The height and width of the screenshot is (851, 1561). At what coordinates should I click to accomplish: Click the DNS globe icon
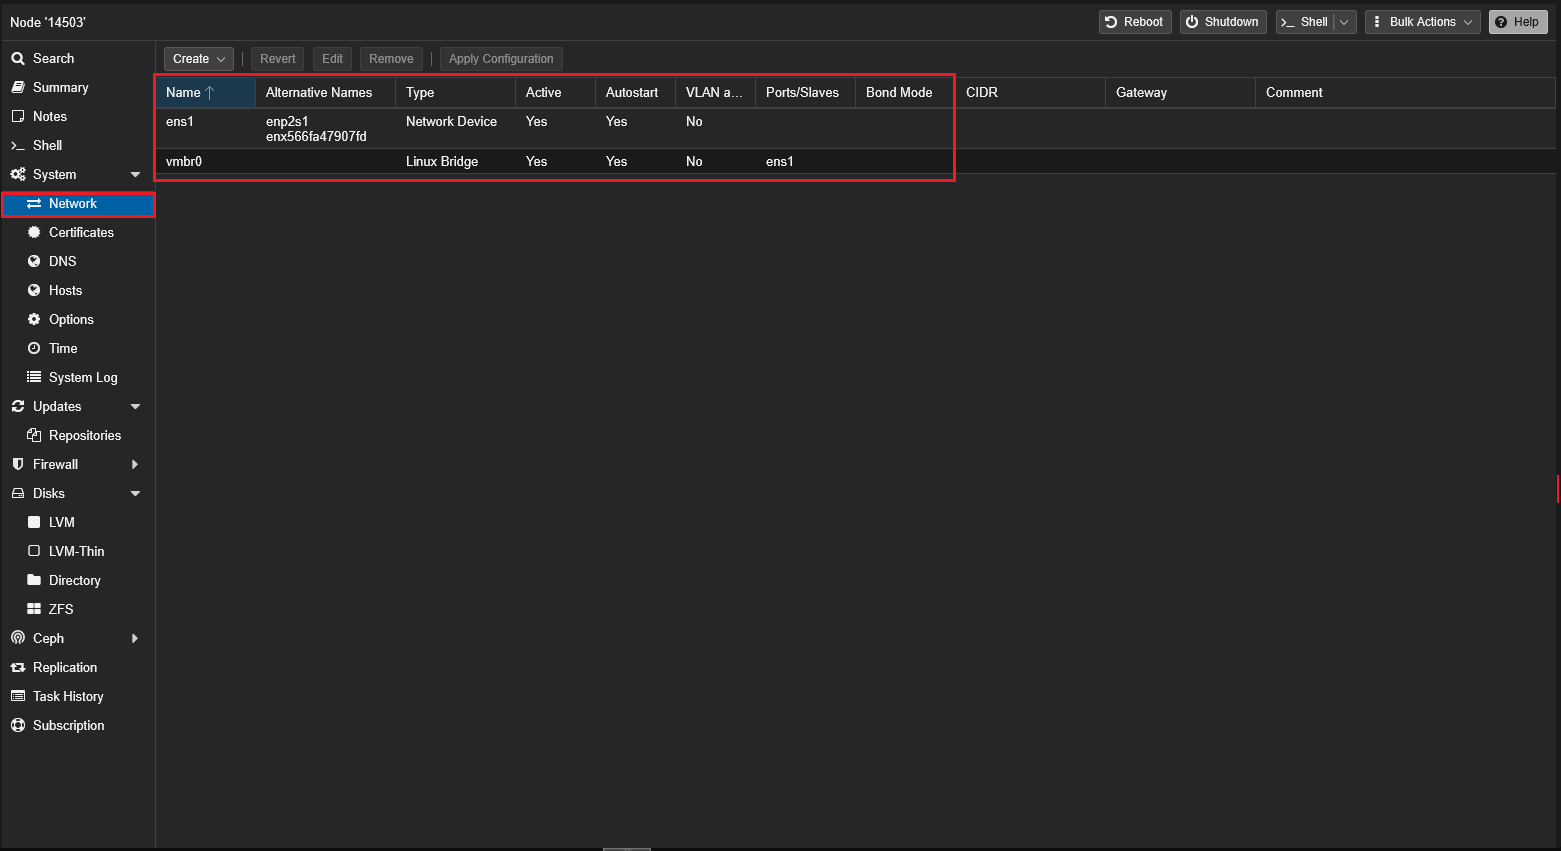pyautogui.click(x=34, y=261)
